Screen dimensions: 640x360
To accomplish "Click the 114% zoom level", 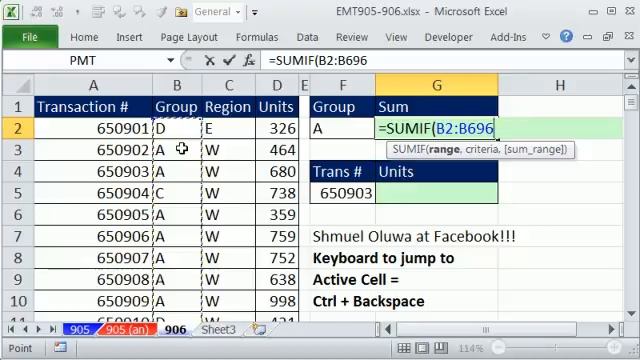I will (x=471, y=348).
